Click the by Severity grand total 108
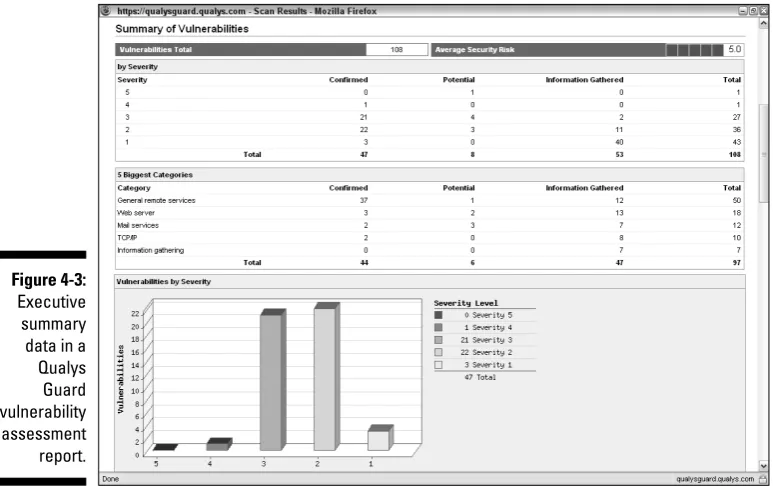 tap(735, 154)
